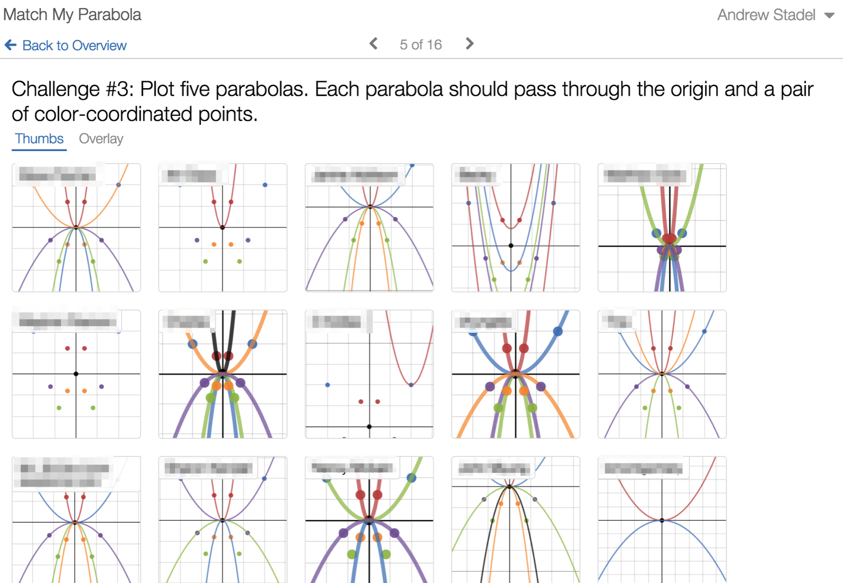Open first thumbnail in top row
The width and height of the screenshot is (843, 583).
pyautogui.click(x=76, y=228)
